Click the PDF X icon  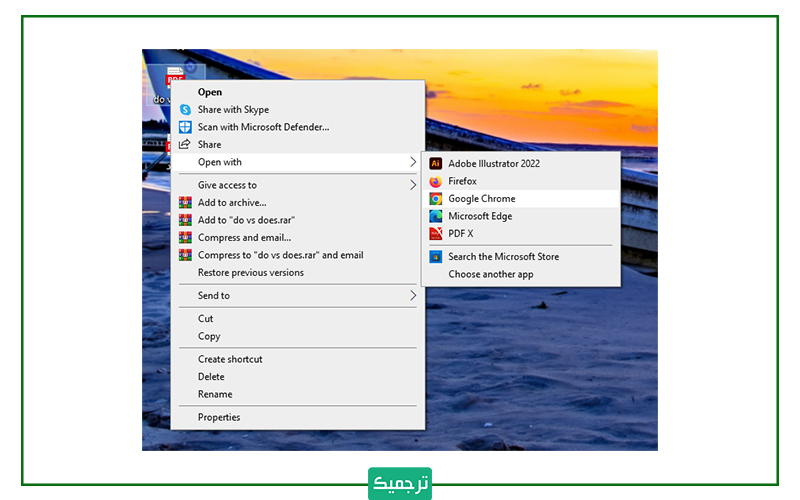tap(435, 234)
